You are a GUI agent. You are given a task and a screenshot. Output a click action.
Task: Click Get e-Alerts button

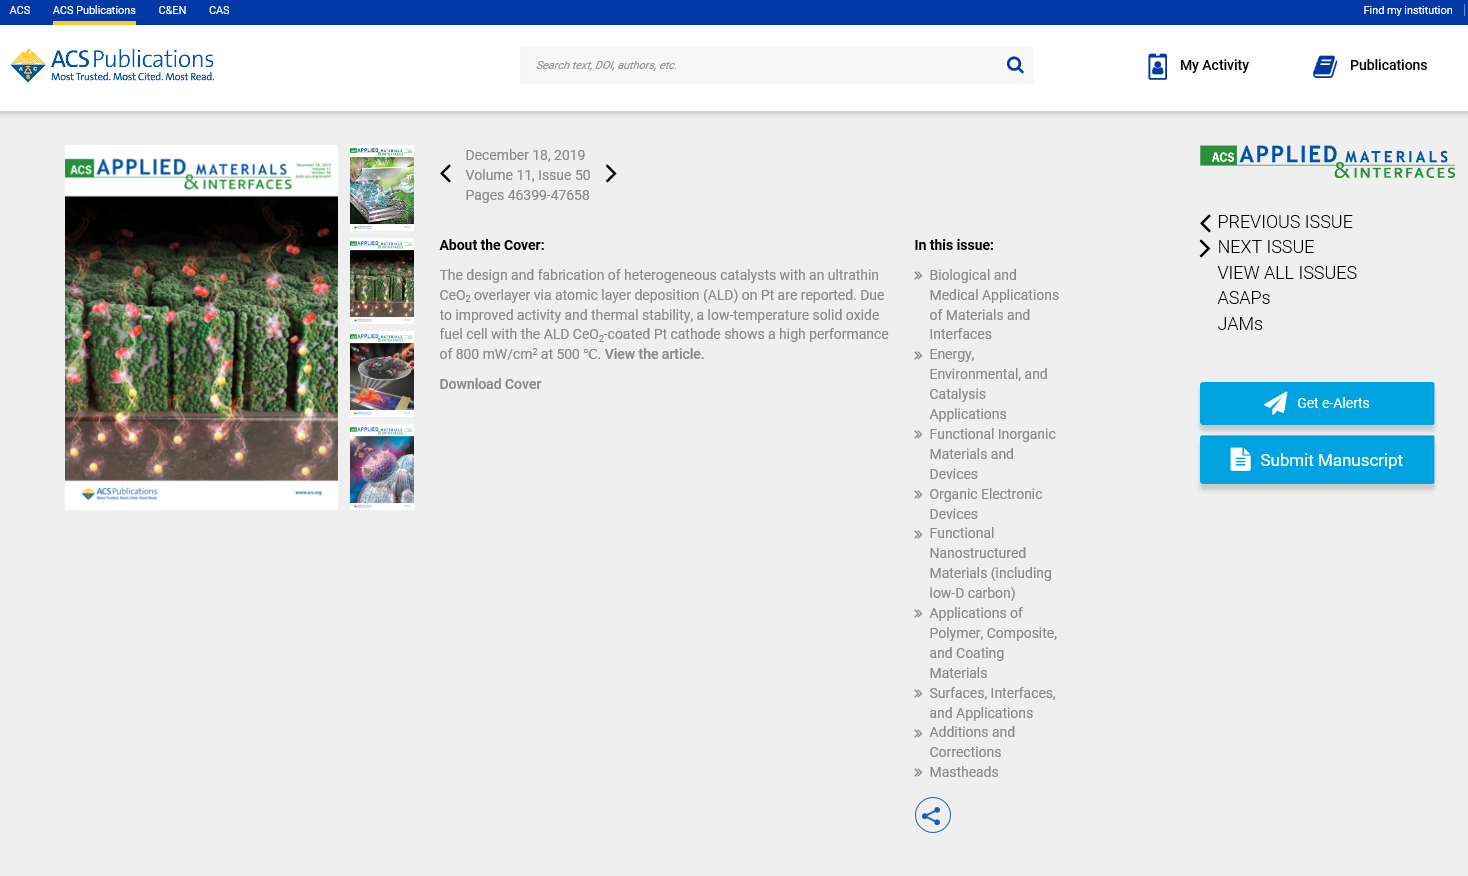pos(1316,403)
